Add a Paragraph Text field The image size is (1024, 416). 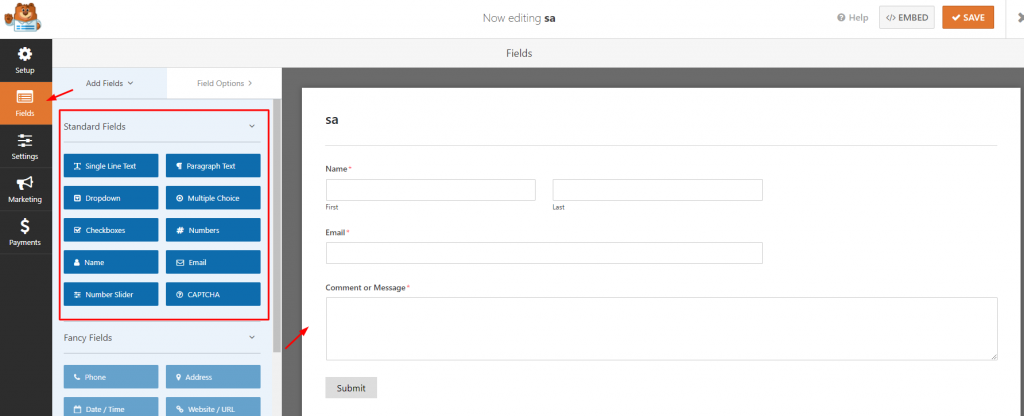coord(213,166)
